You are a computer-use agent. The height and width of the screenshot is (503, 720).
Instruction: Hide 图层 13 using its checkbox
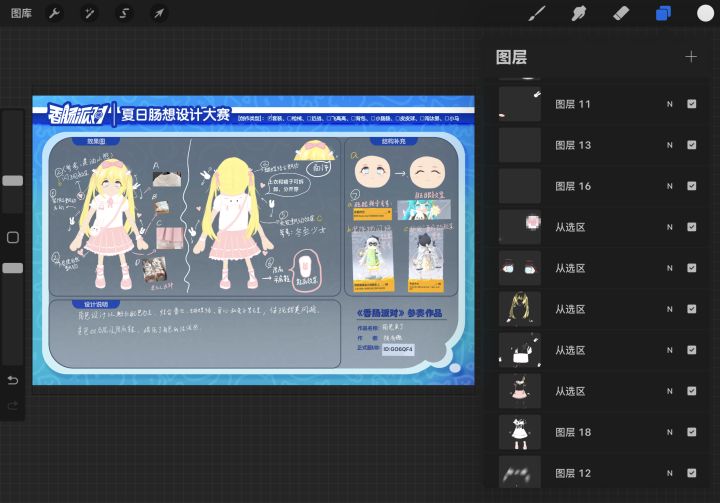(692, 145)
